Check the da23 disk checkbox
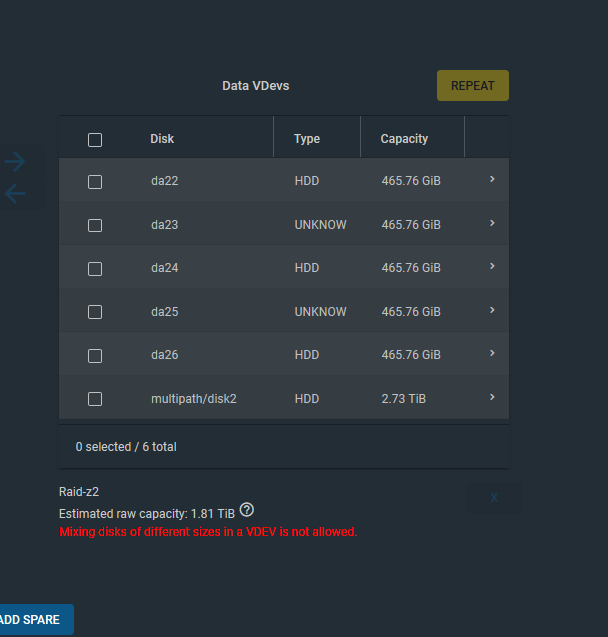The height and width of the screenshot is (637, 608). [95, 225]
